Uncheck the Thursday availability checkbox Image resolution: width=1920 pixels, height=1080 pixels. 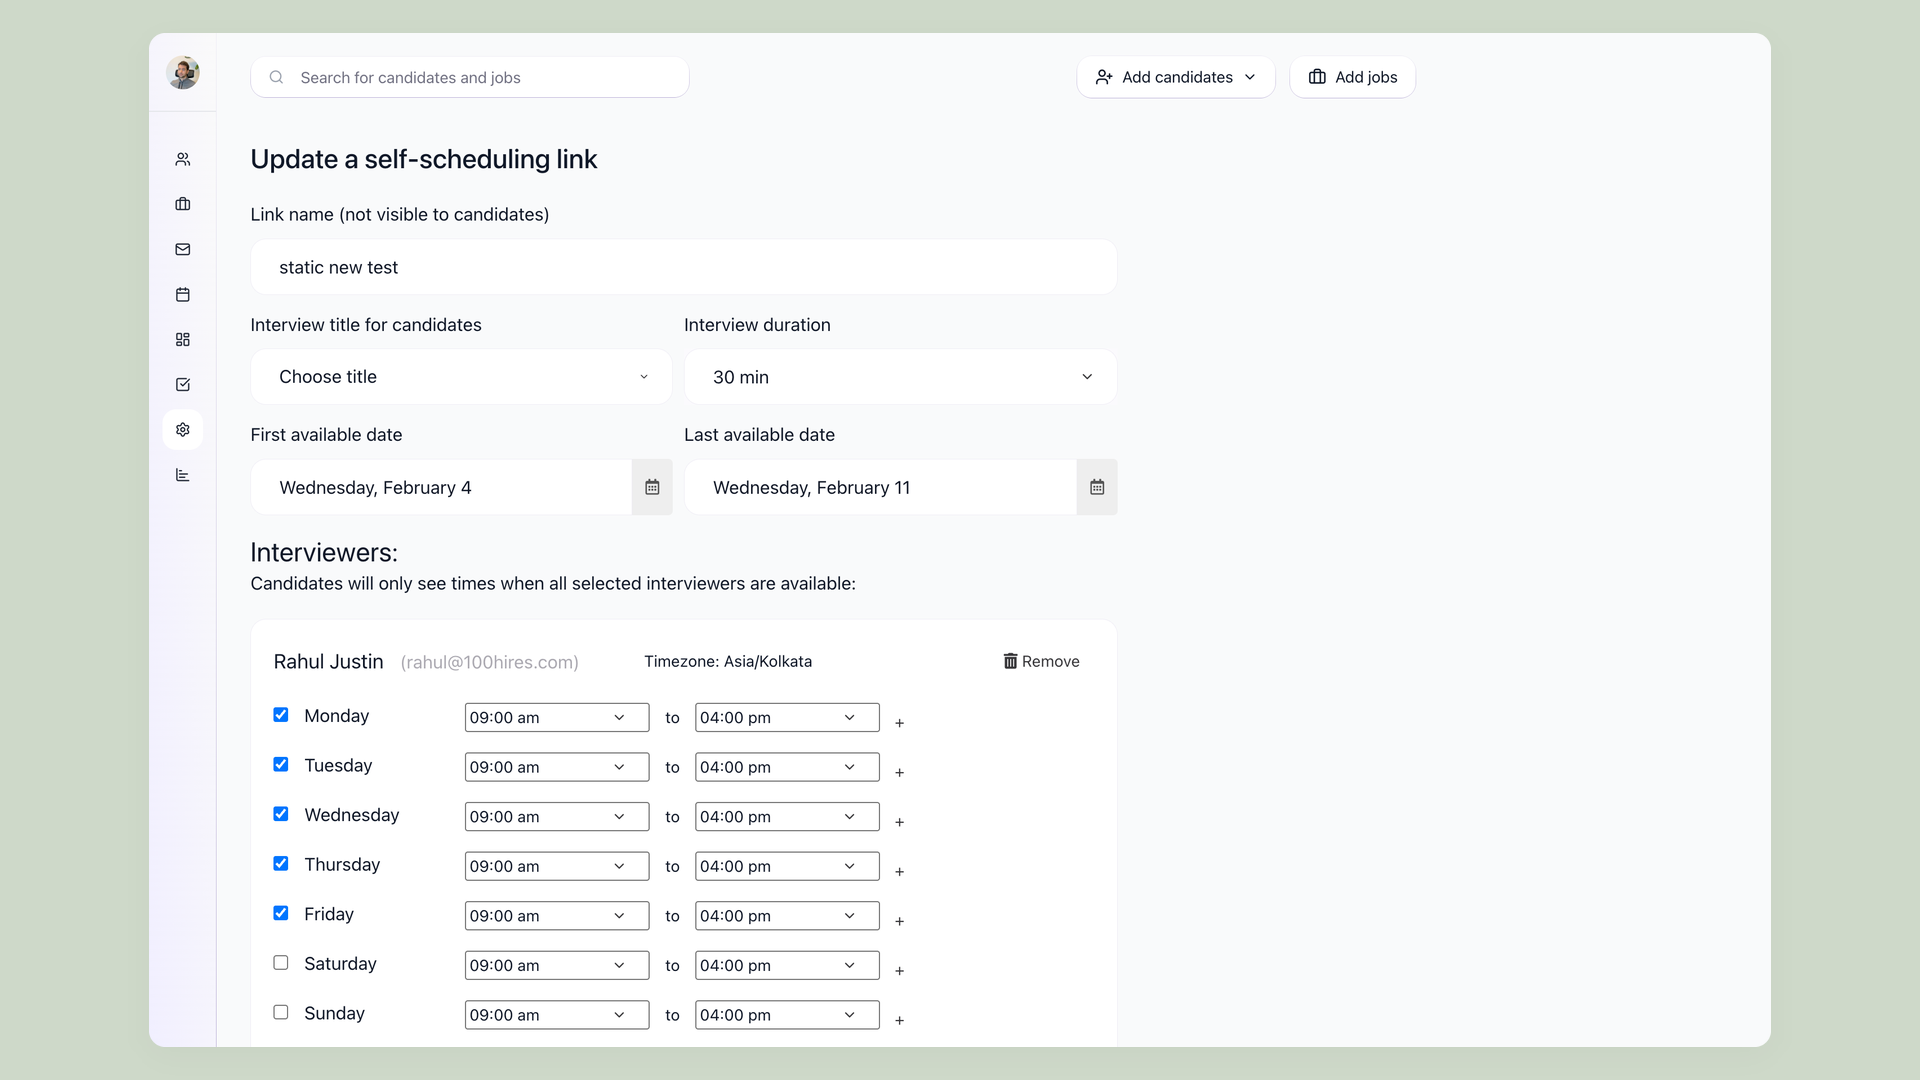coord(281,863)
